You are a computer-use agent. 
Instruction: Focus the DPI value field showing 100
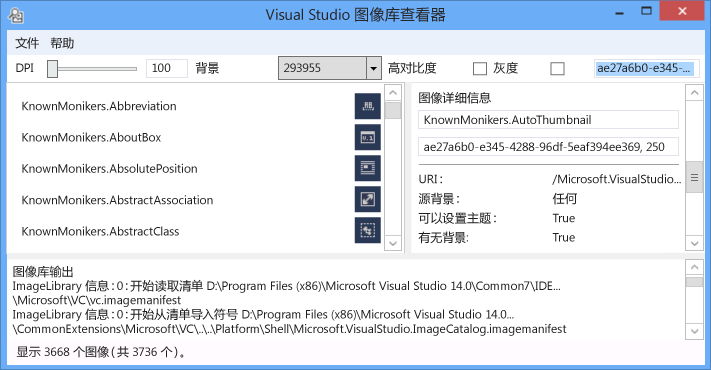pyautogui.click(x=166, y=68)
